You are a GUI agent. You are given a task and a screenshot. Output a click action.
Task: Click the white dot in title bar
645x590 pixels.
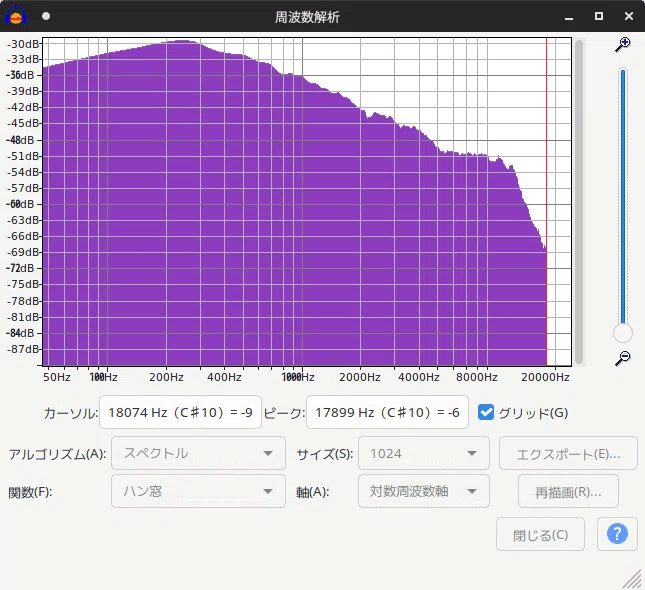click(46, 16)
